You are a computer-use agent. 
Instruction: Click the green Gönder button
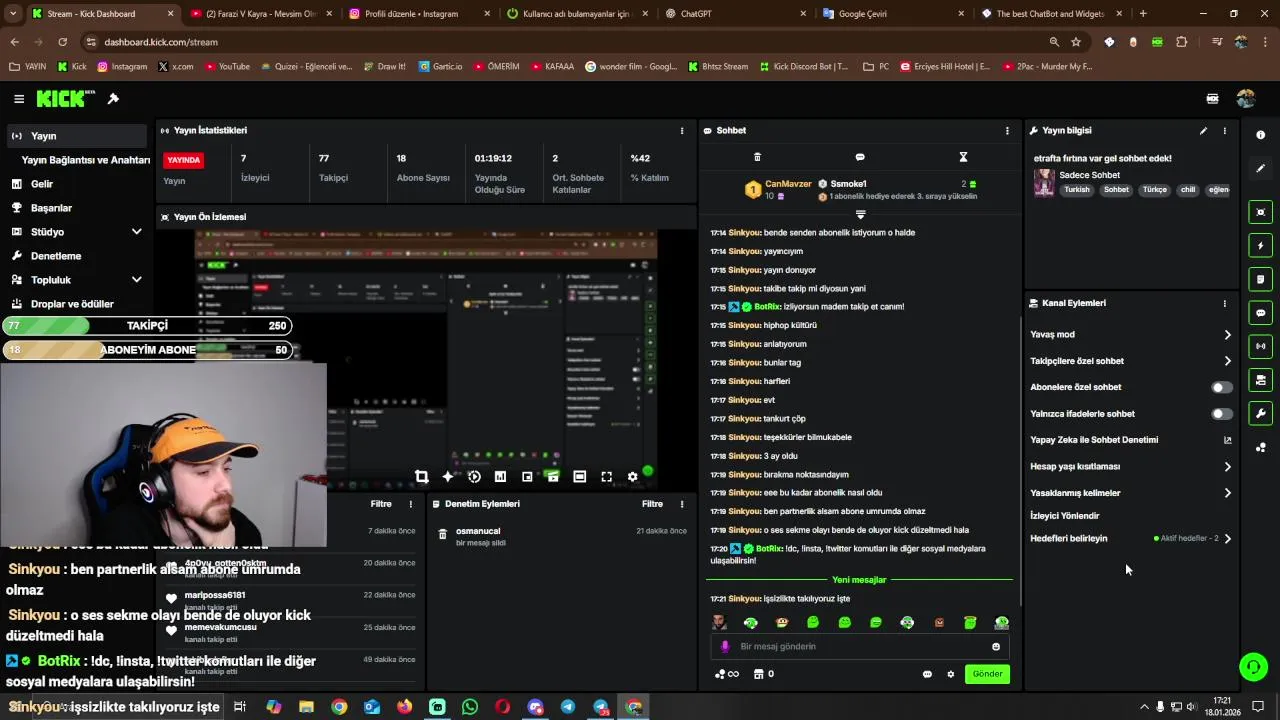987,674
